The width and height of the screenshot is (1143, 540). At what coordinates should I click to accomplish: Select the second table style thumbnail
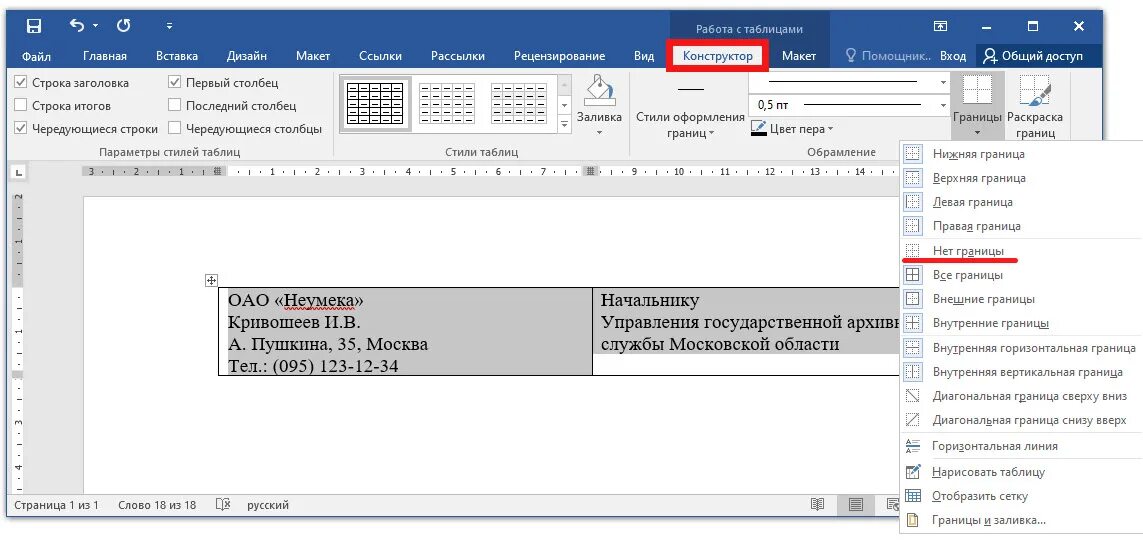tap(447, 103)
